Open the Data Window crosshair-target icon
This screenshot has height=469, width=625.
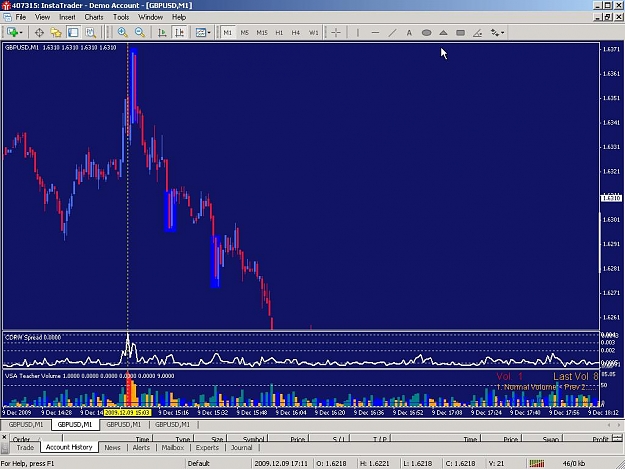[39, 33]
